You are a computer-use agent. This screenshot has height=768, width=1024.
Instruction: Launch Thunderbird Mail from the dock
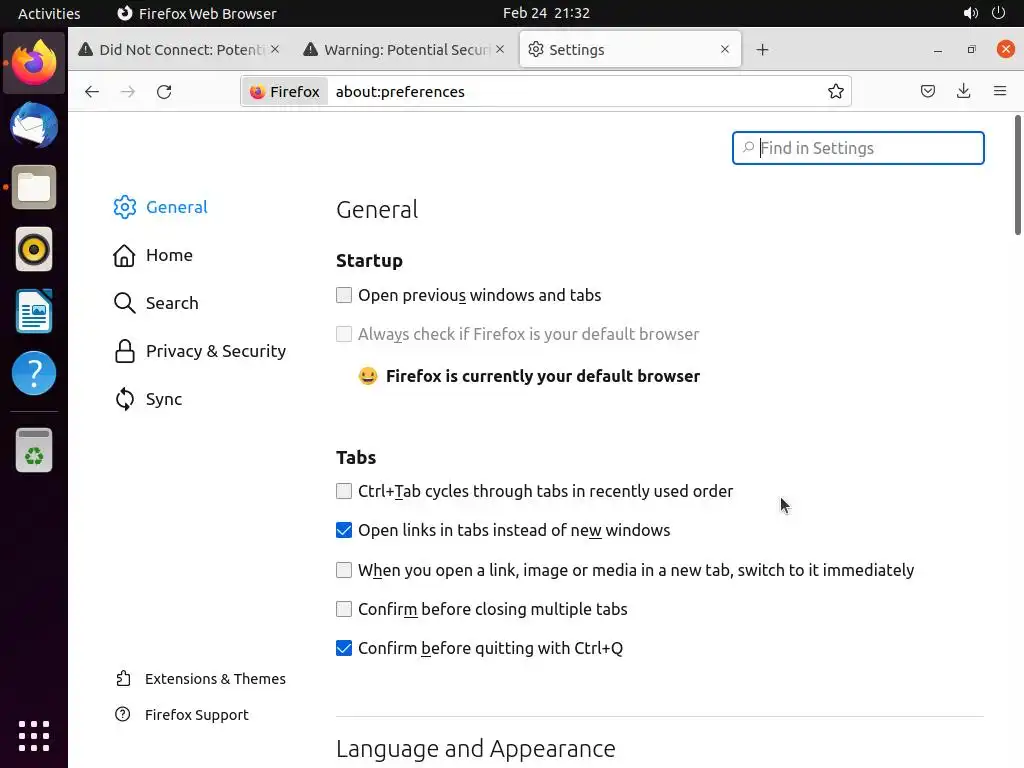(x=34, y=126)
